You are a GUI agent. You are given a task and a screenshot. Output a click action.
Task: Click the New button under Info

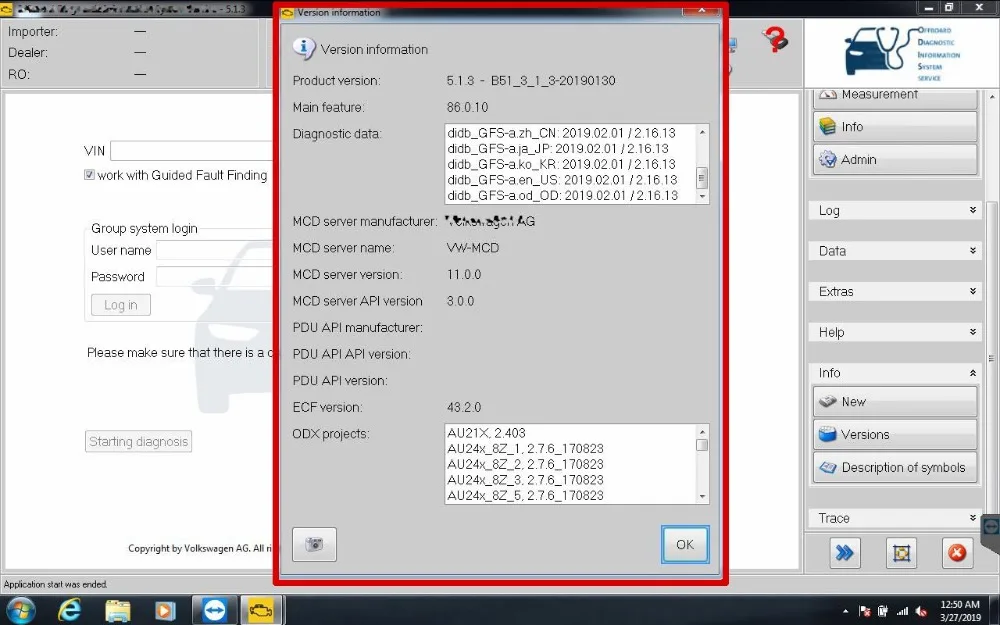click(895, 401)
